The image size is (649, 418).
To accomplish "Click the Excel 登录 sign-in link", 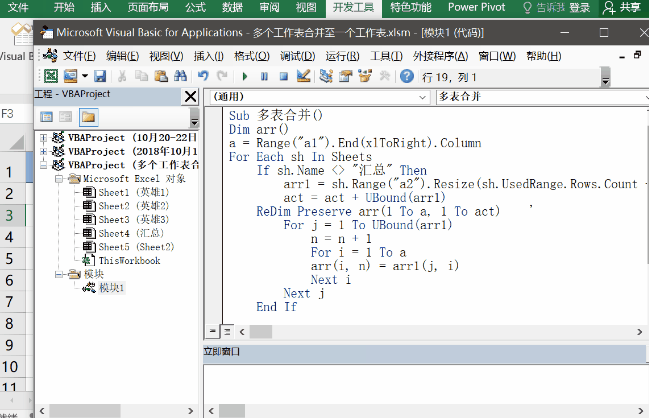I will point(579,7).
